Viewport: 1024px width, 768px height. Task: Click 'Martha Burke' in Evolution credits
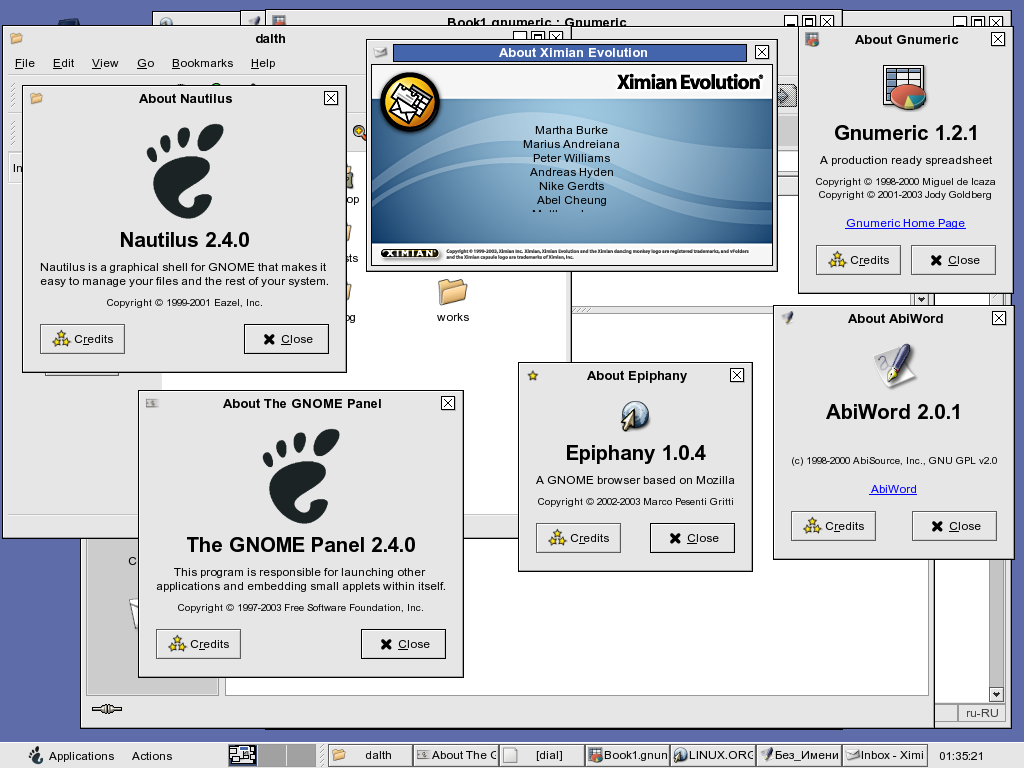pyautogui.click(x=571, y=130)
